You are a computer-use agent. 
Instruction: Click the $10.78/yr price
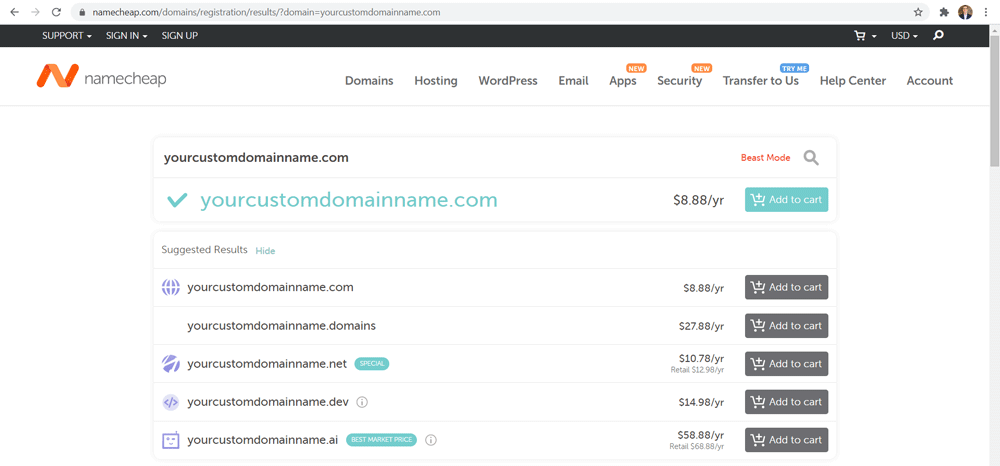click(702, 359)
